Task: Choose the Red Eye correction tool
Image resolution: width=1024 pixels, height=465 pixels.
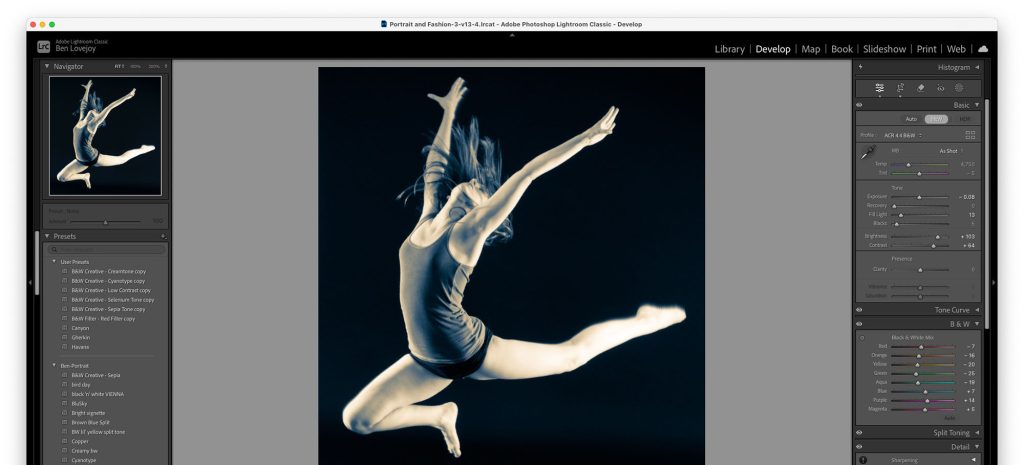Action: coord(939,88)
